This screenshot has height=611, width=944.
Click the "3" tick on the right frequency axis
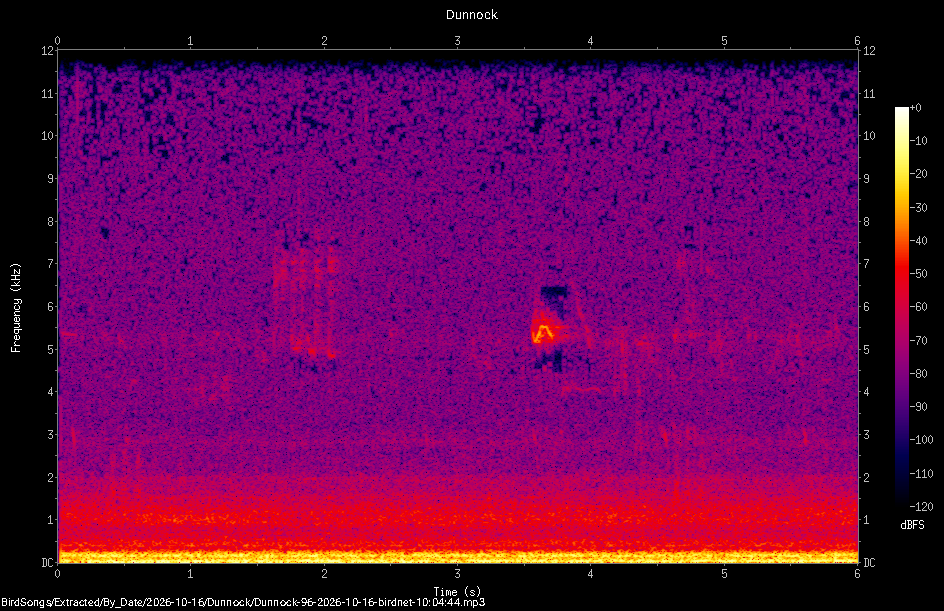click(866, 435)
